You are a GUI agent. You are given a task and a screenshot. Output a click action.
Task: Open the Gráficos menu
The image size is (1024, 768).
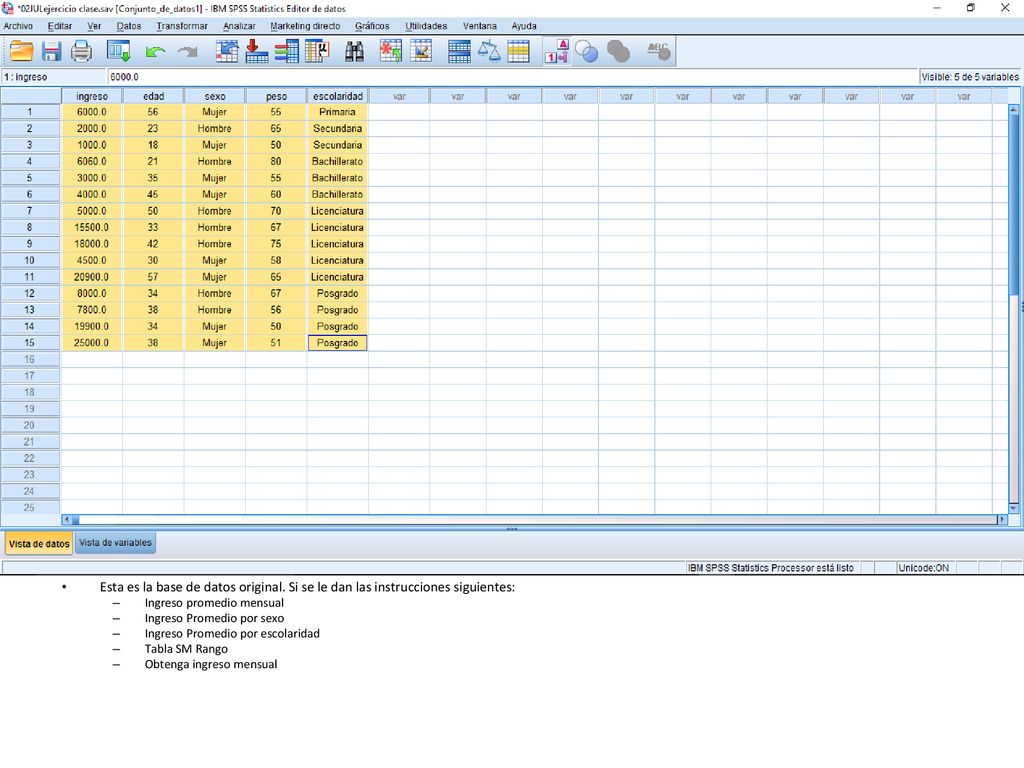click(372, 26)
